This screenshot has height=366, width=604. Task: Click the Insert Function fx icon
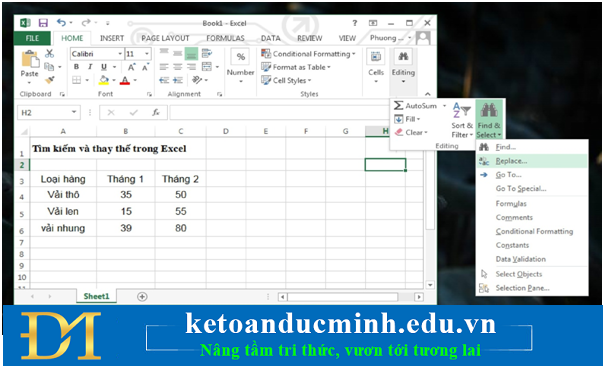[x=156, y=112]
